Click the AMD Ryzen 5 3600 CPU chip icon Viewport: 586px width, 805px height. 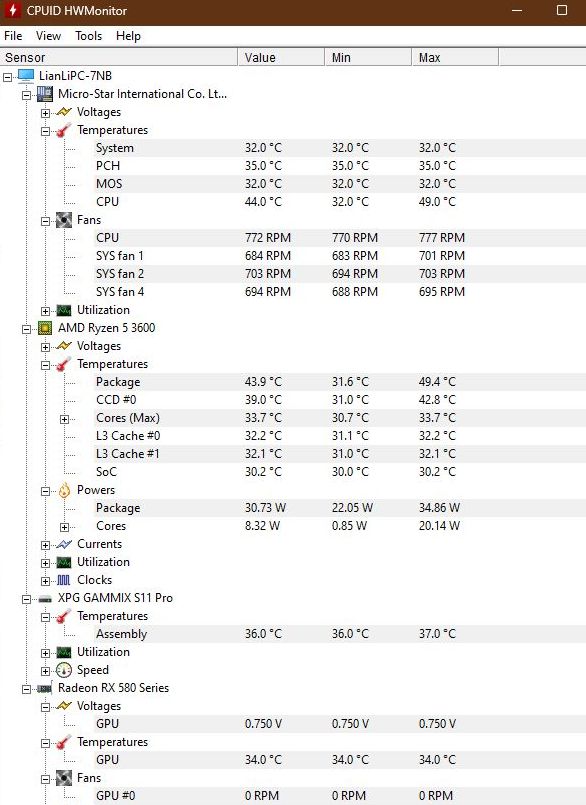tap(45, 328)
